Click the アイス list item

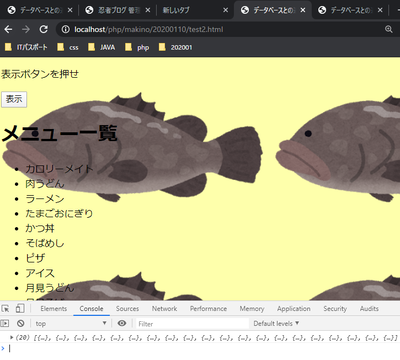[40, 273]
